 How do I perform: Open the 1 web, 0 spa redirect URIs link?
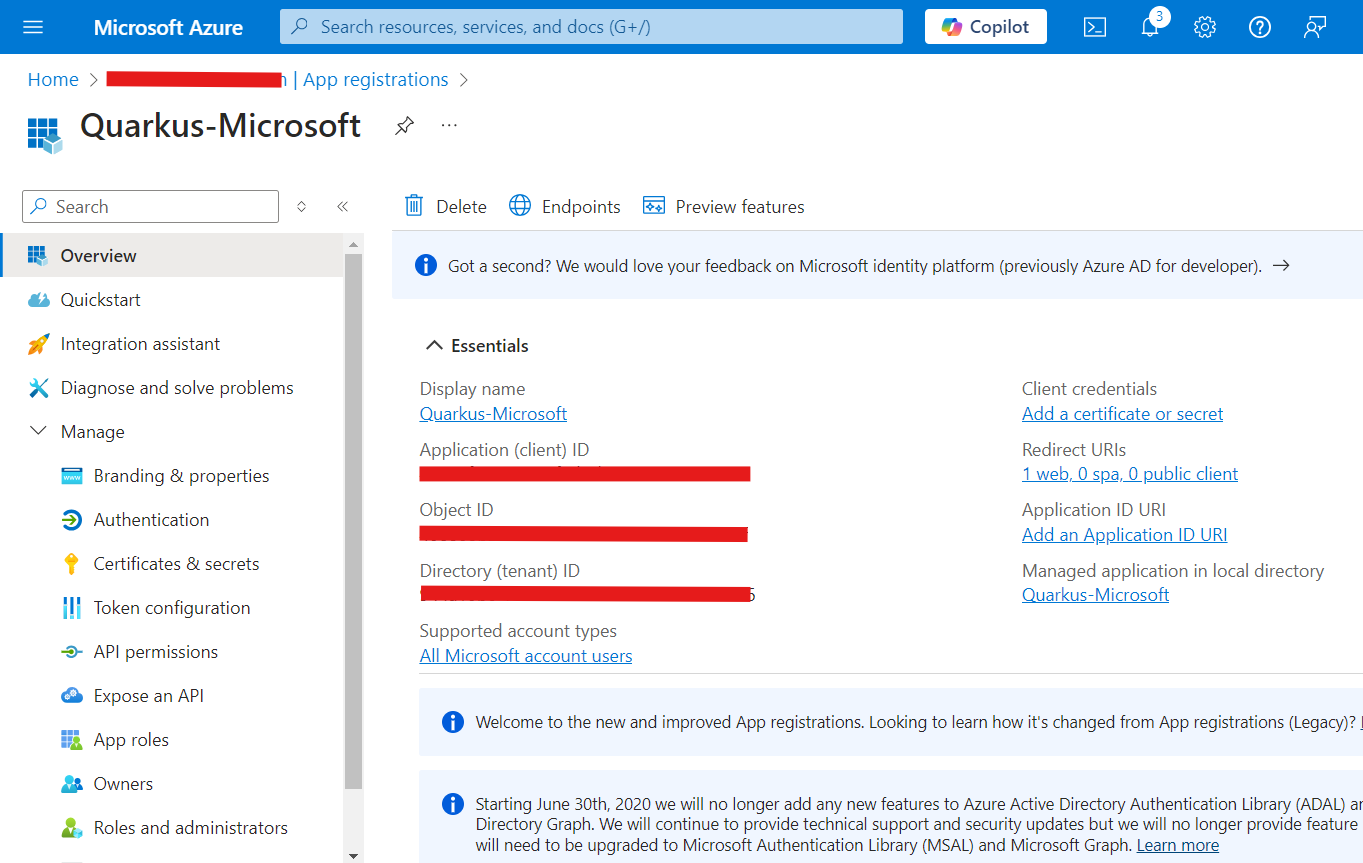1129,473
